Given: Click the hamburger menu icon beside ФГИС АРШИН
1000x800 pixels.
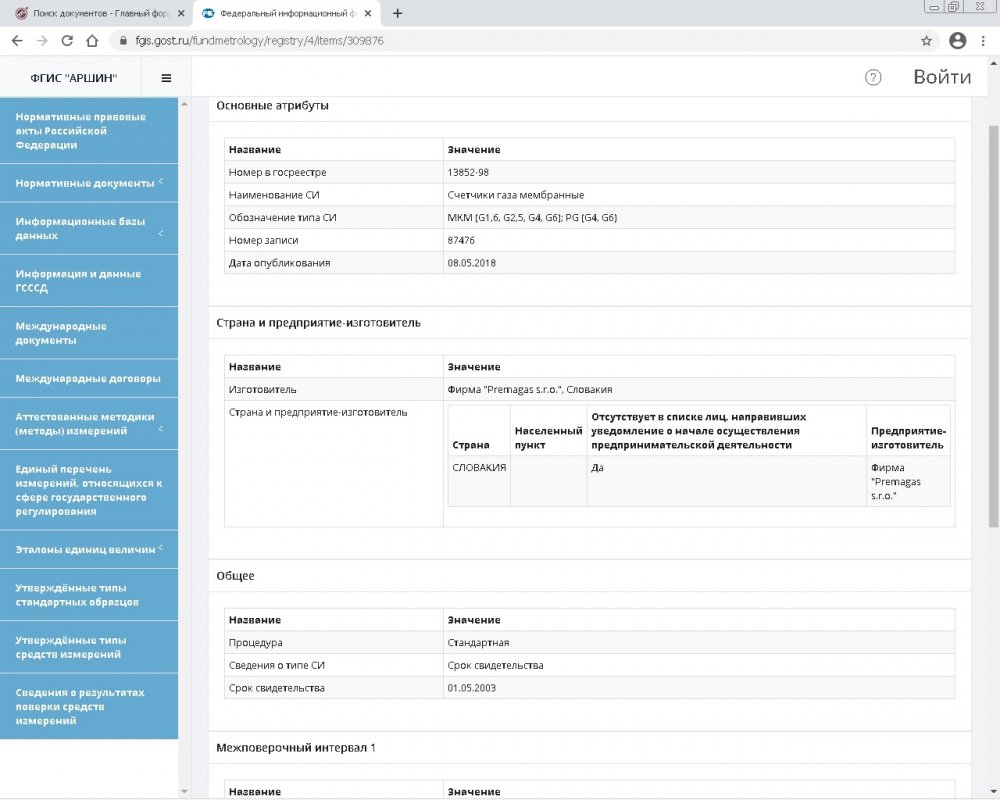Looking at the screenshot, I should point(166,78).
